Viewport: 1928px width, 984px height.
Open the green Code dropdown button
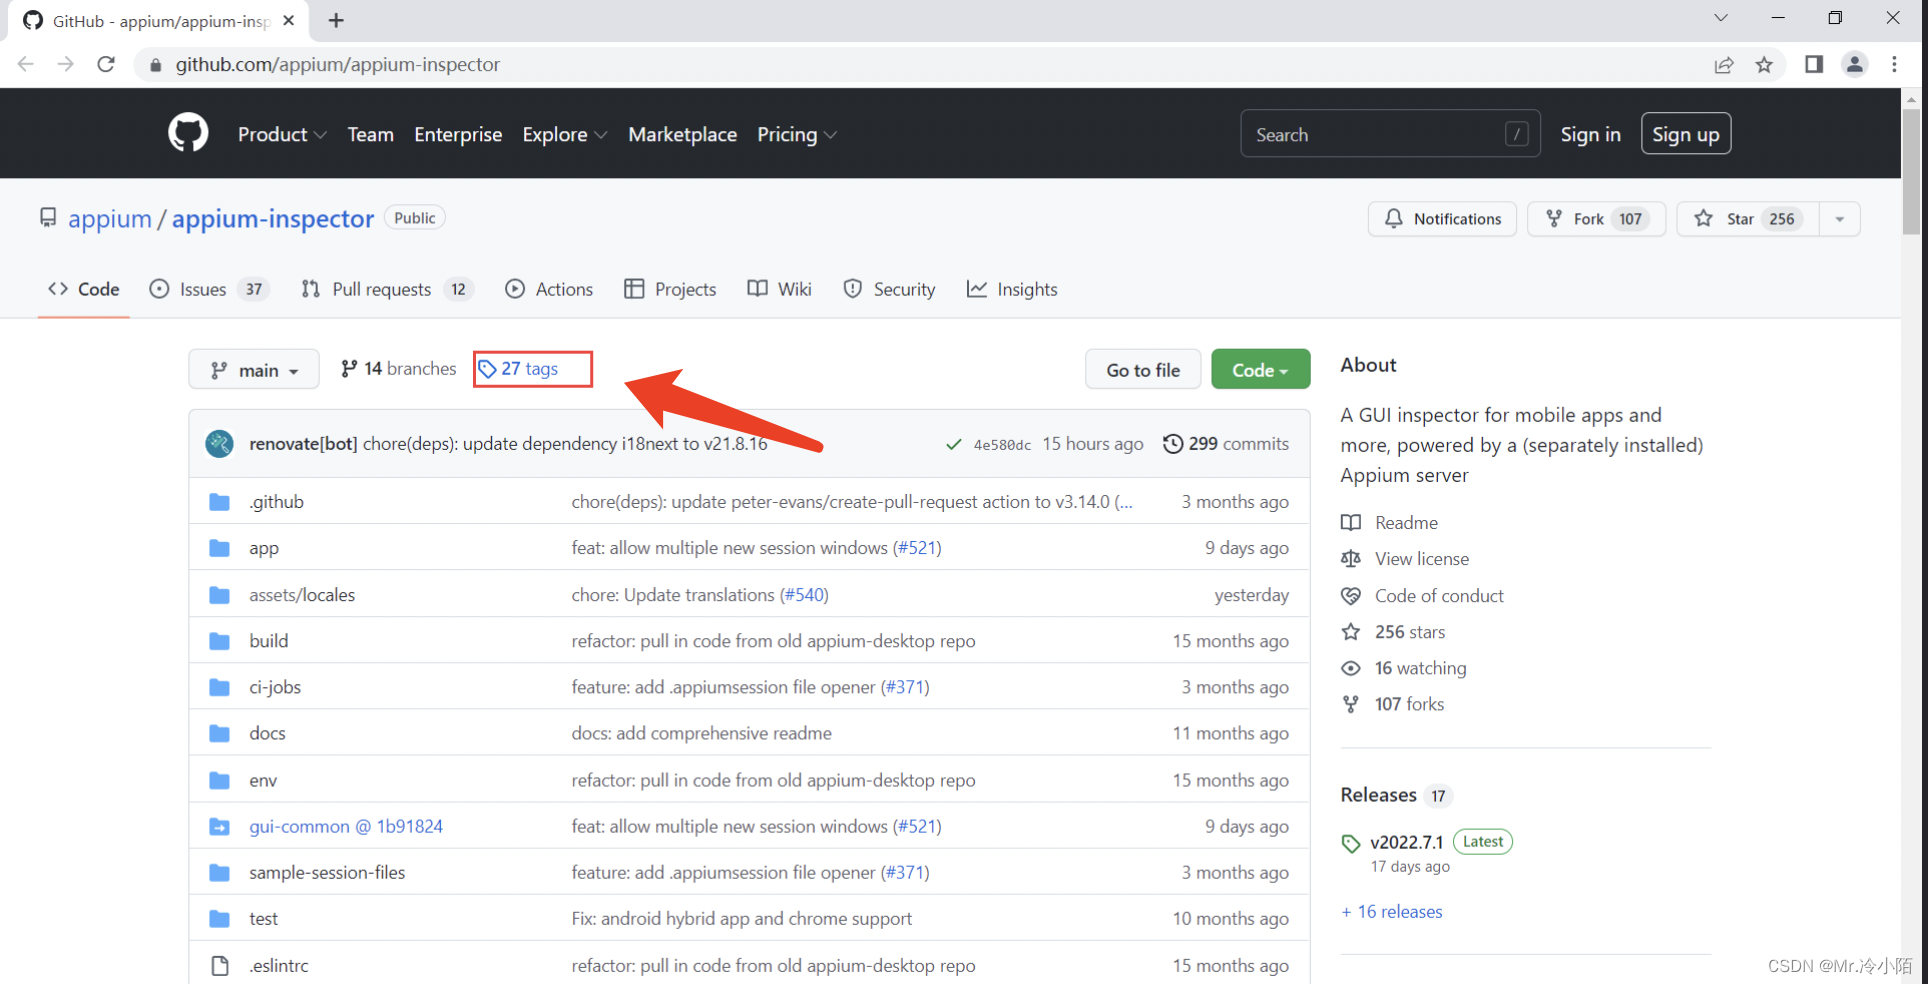[x=1260, y=369]
